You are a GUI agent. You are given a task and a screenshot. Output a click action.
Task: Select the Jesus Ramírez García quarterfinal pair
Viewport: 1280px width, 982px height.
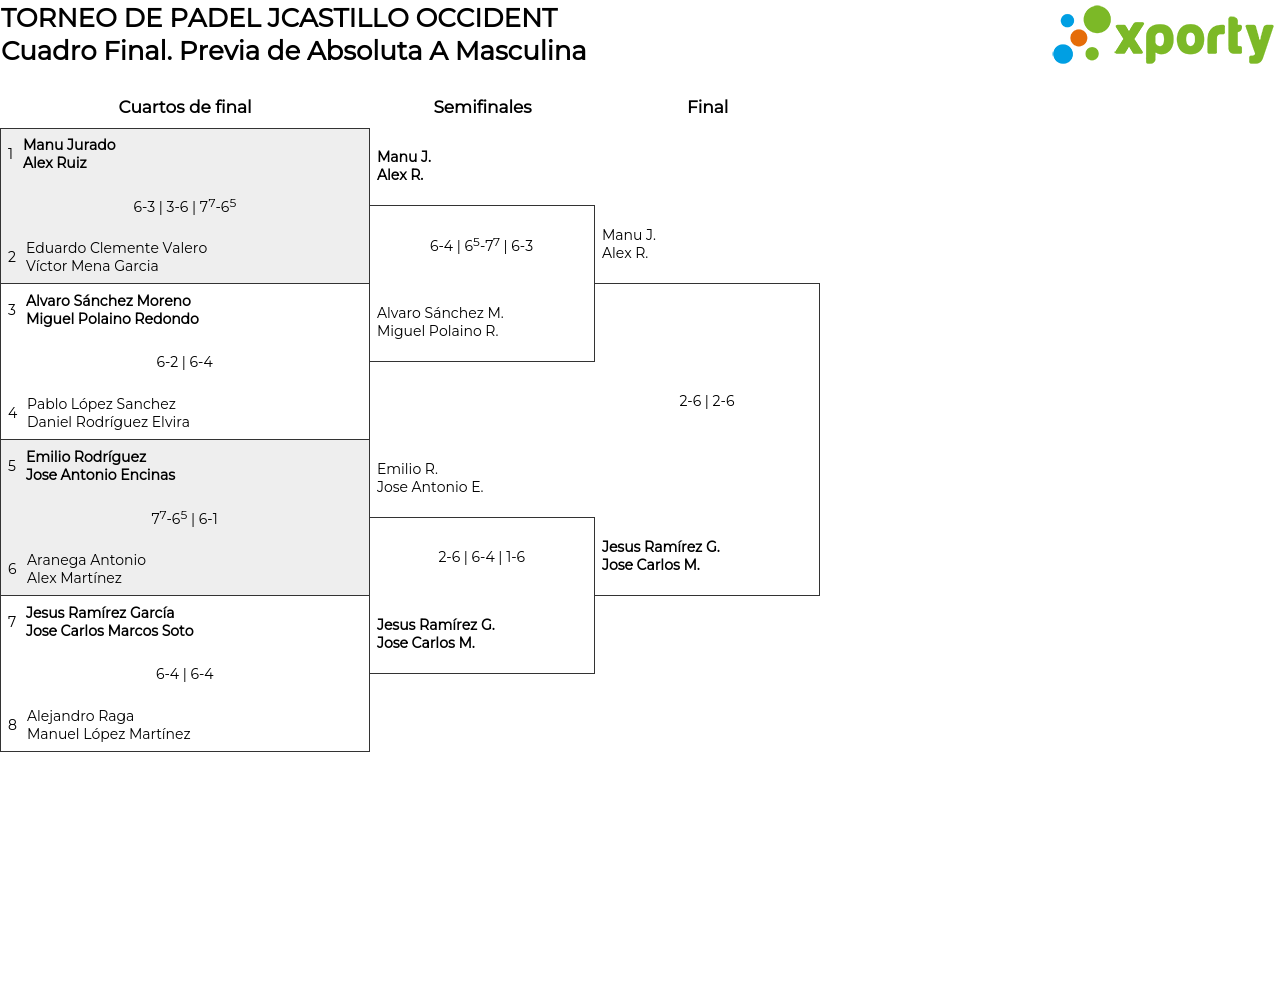pyautogui.click(x=109, y=622)
